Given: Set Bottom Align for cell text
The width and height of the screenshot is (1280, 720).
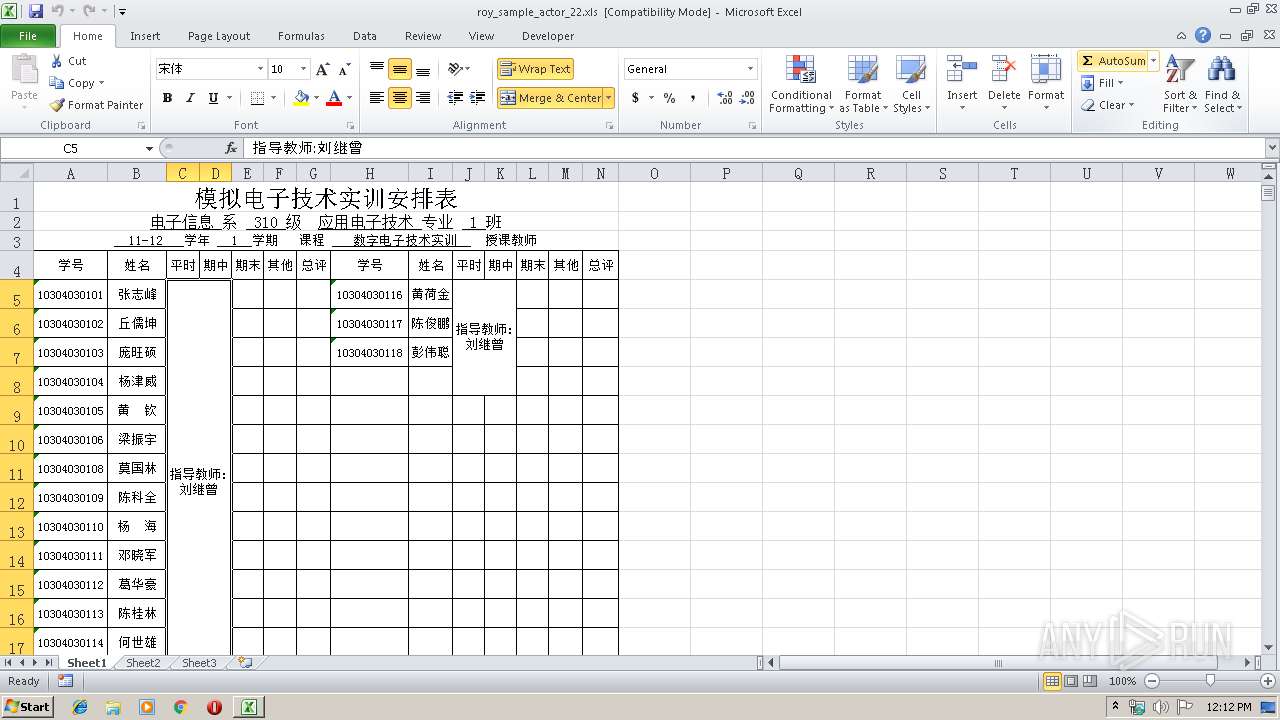Looking at the screenshot, I should click(x=423, y=69).
